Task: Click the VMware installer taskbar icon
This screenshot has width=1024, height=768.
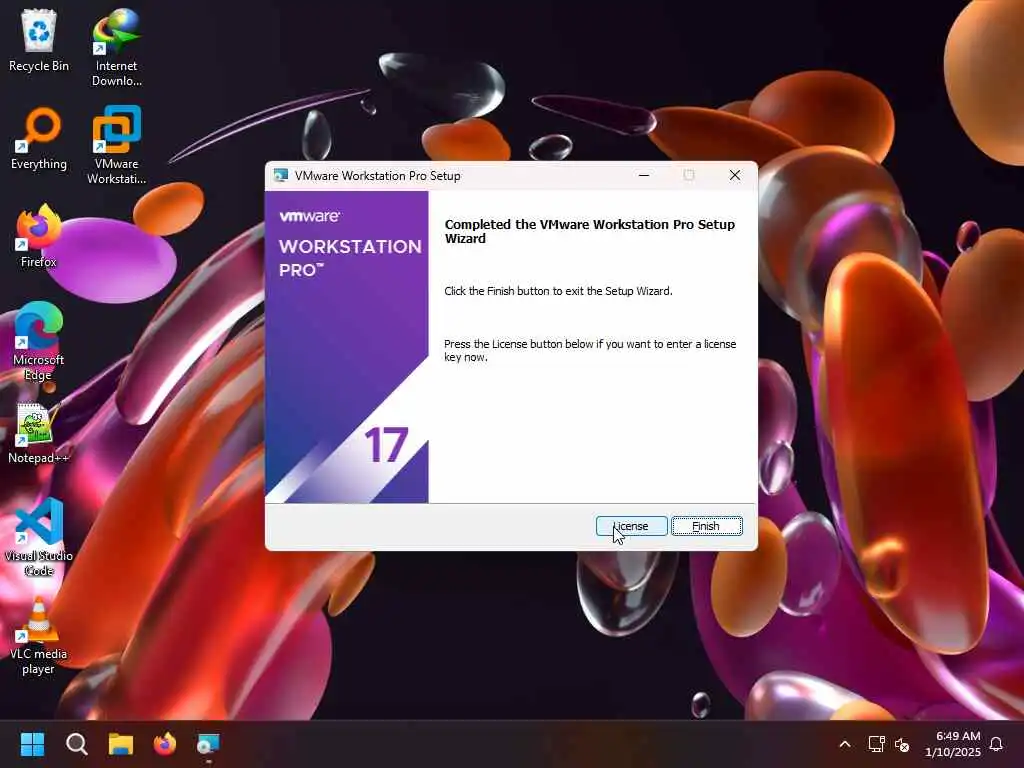Action: click(209, 744)
